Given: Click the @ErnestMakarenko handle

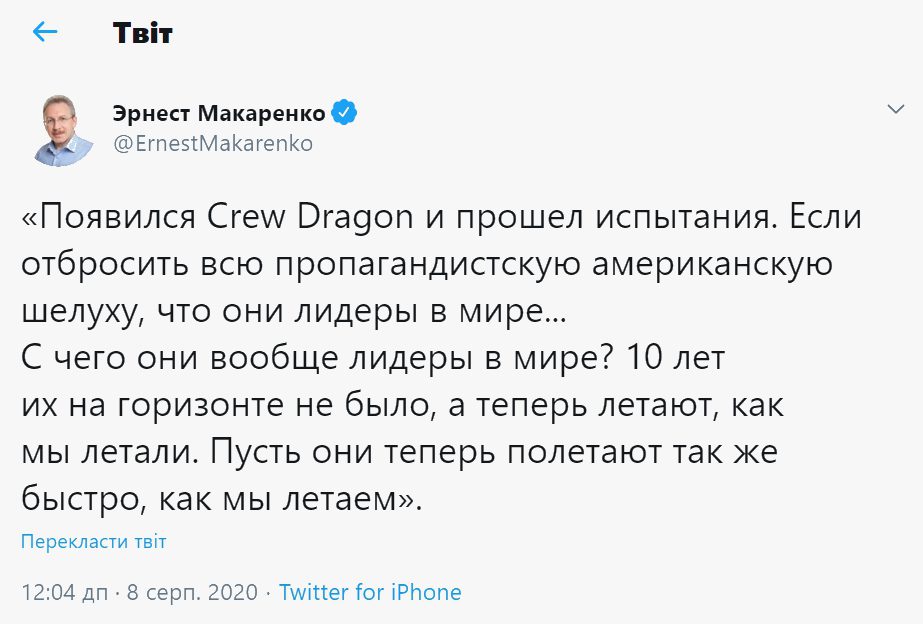Looking at the screenshot, I should (x=213, y=143).
